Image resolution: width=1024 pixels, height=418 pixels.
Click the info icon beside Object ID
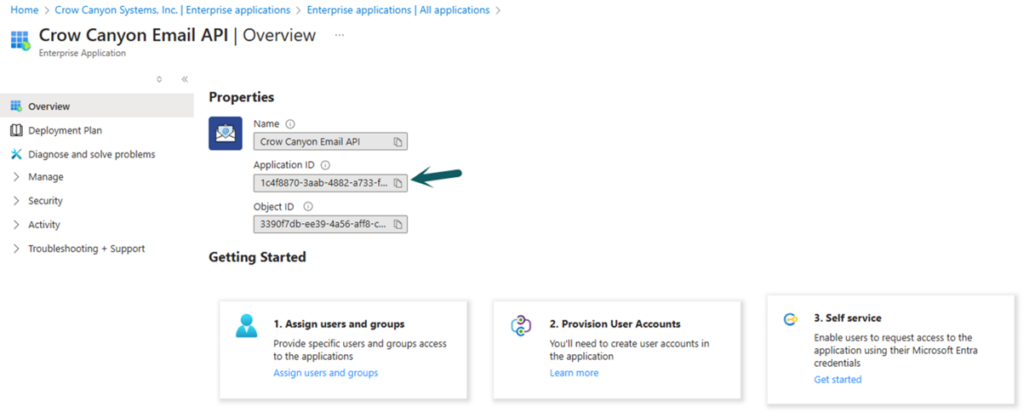point(307,206)
